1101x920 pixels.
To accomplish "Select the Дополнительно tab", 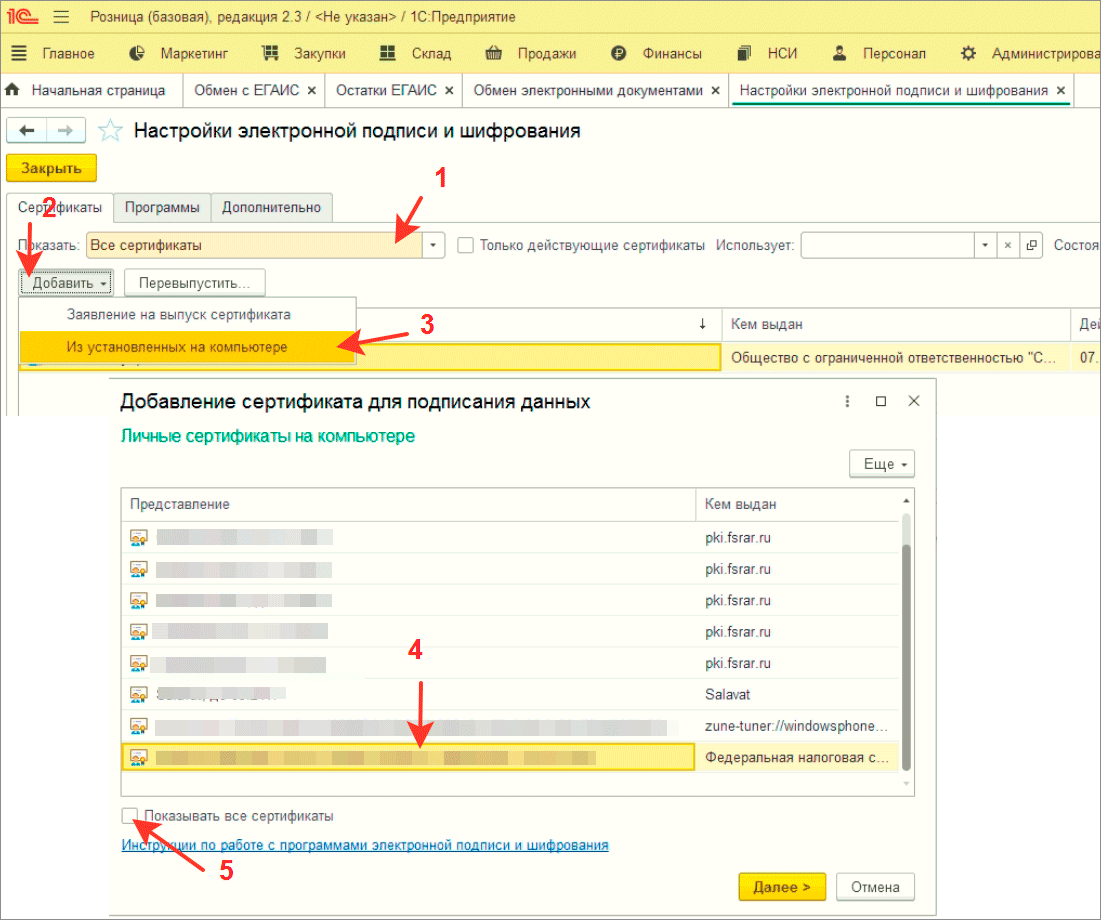I will [x=271, y=208].
